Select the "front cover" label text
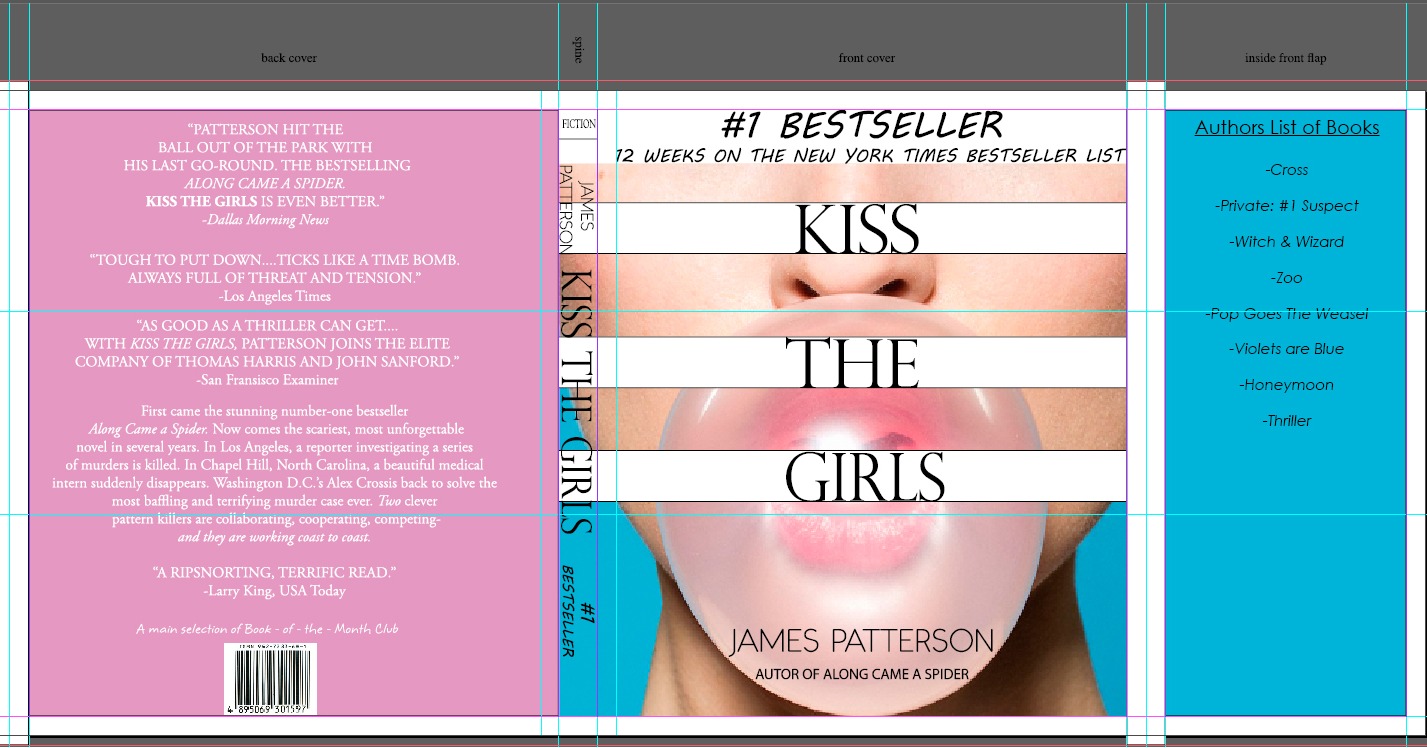 [x=867, y=58]
